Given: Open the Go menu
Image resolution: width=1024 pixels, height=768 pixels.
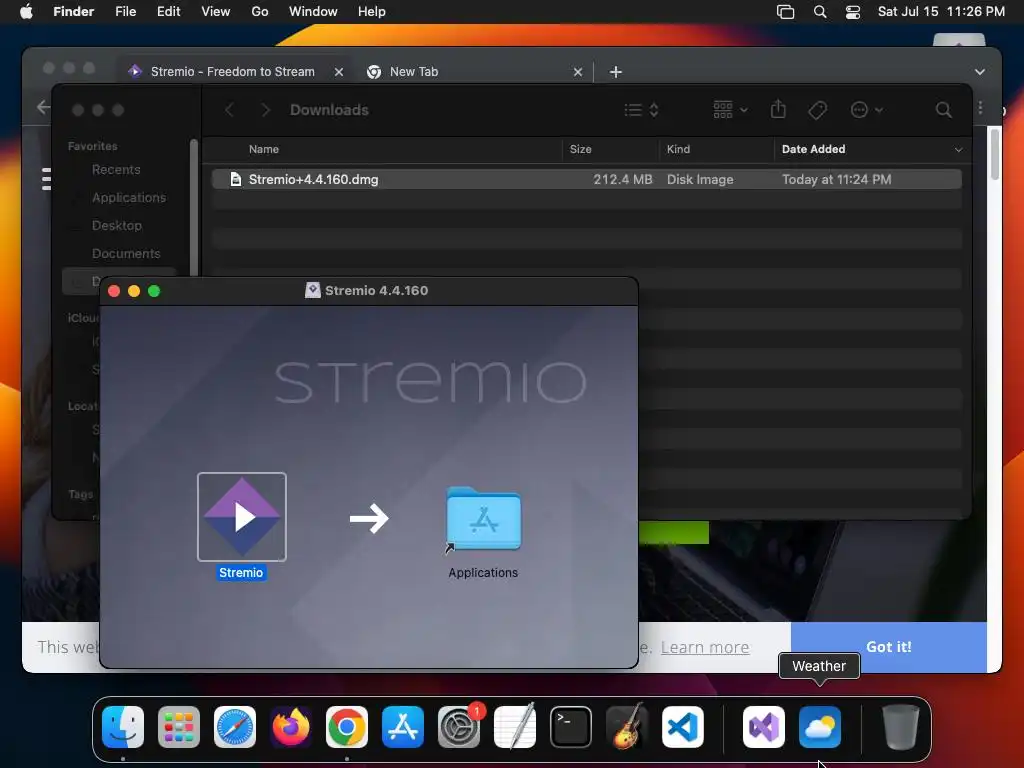Looking at the screenshot, I should [x=260, y=12].
